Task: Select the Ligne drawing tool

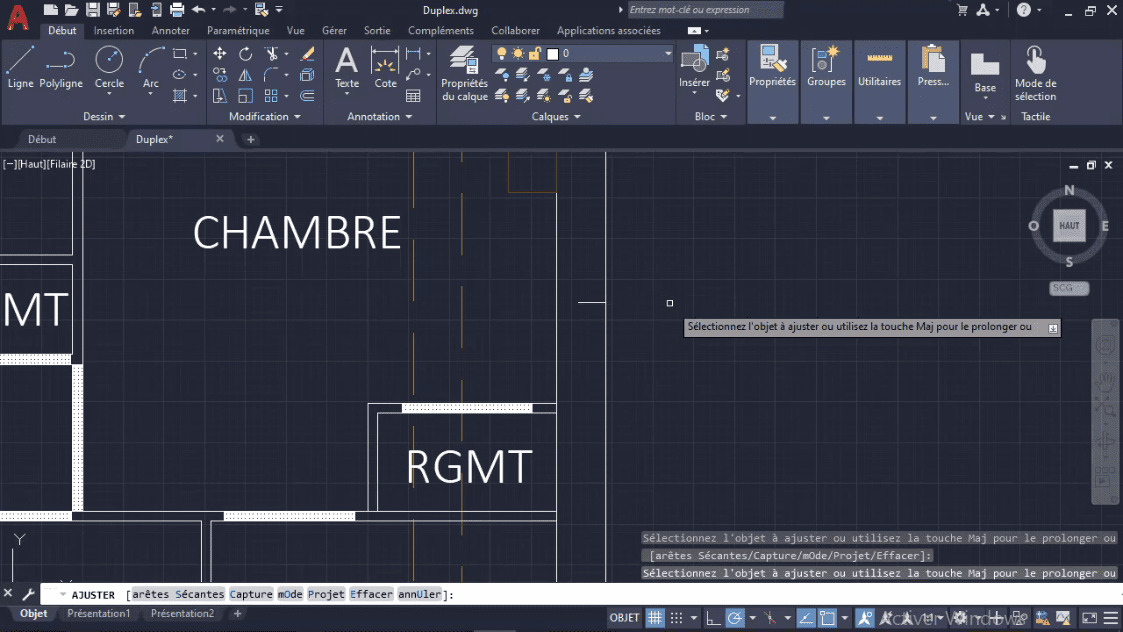Action: (20, 67)
